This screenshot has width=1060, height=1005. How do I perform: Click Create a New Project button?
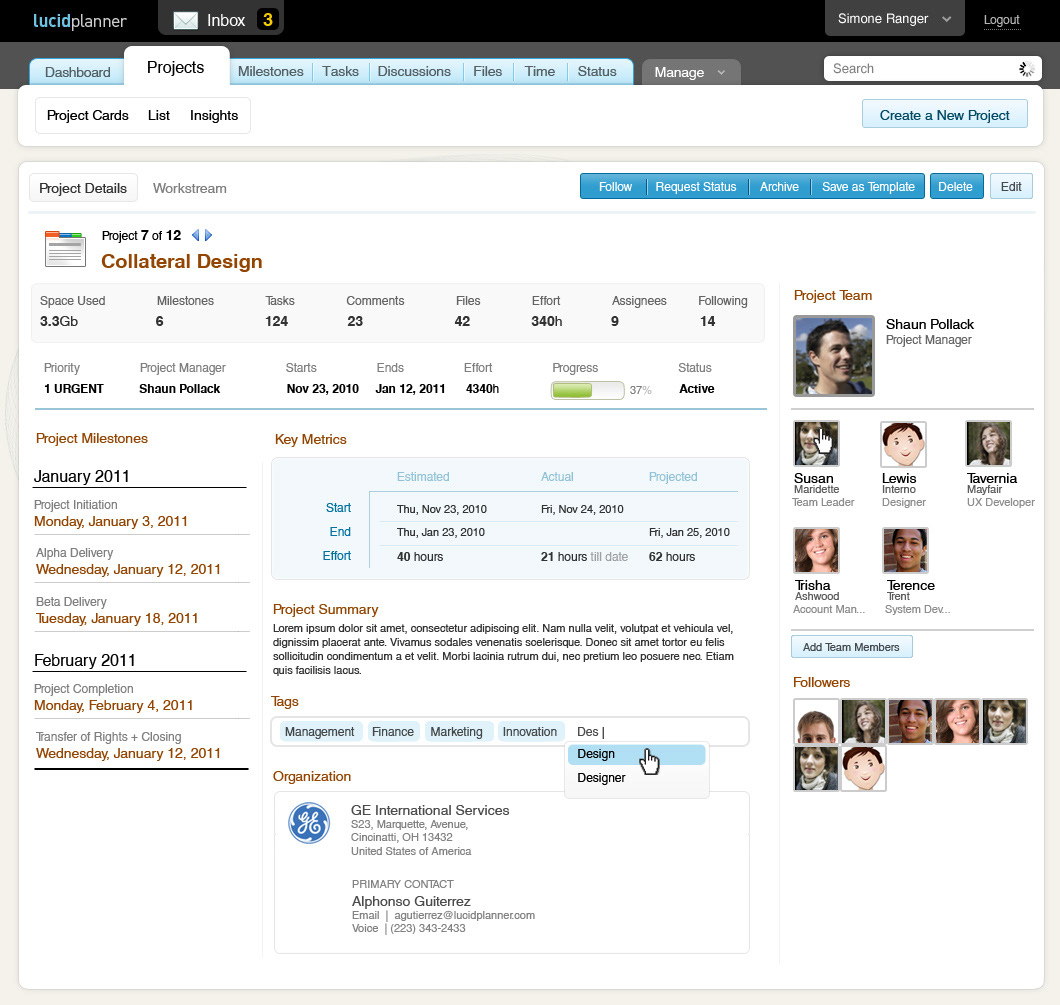(x=944, y=115)
